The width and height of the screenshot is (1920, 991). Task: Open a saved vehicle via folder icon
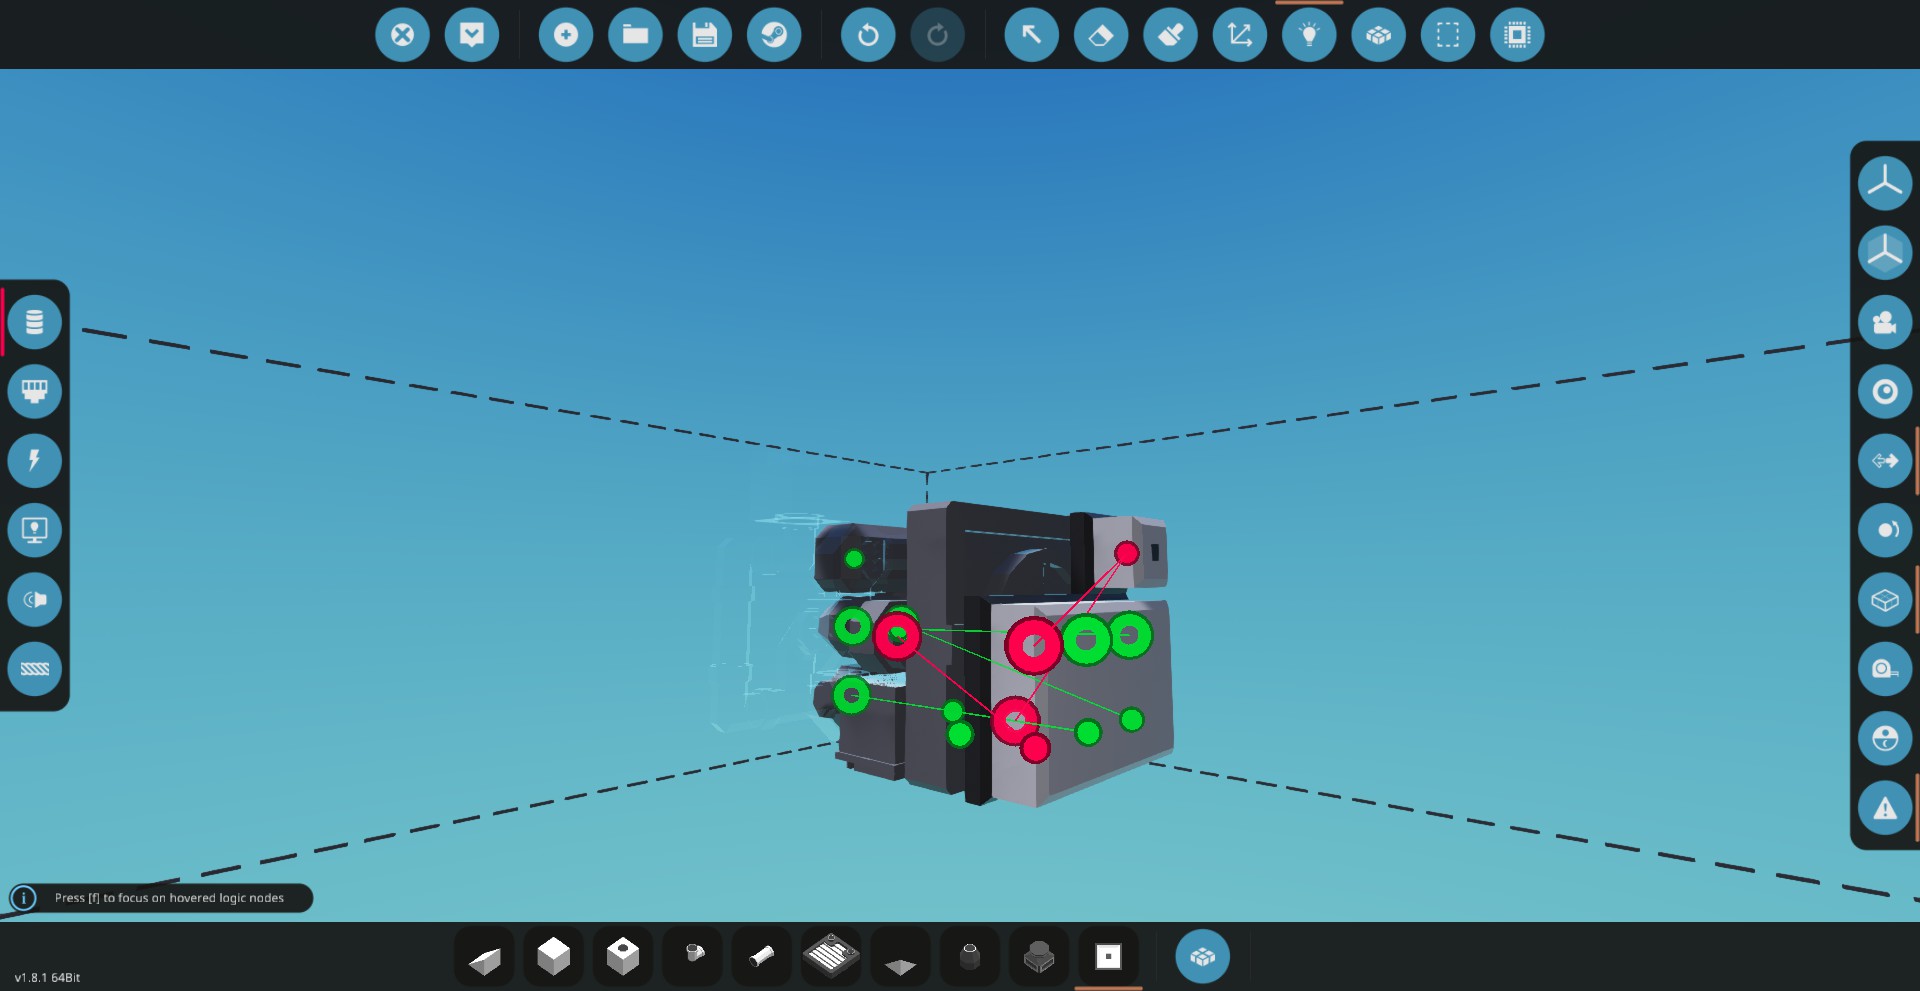(635, 35)
